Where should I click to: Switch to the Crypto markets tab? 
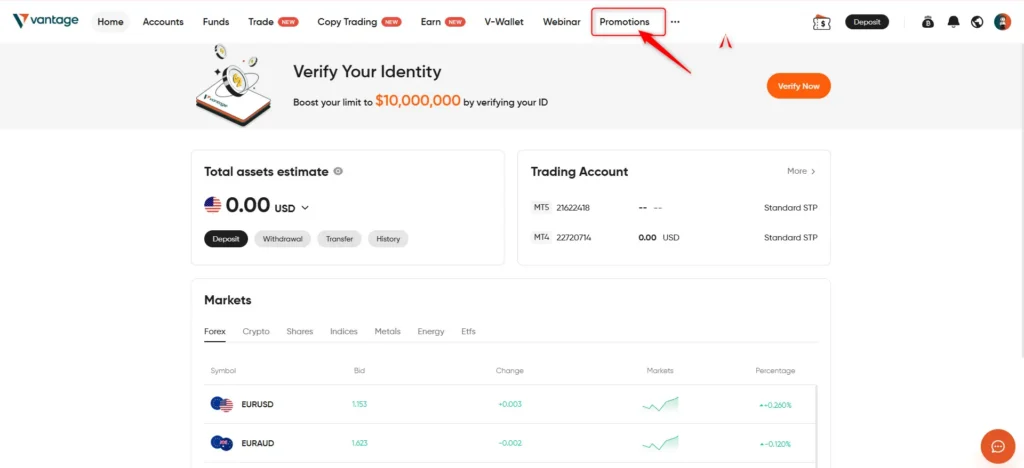[x=256, y=332]
